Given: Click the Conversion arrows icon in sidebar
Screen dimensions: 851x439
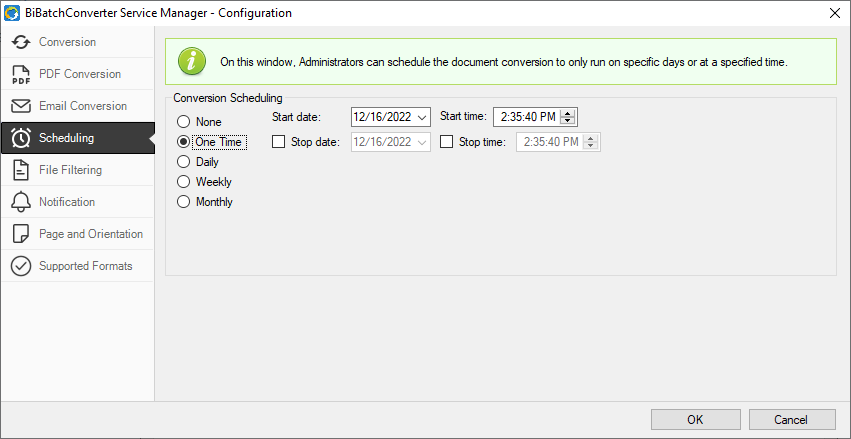Looking at the screenshot, I should point(21,42).
